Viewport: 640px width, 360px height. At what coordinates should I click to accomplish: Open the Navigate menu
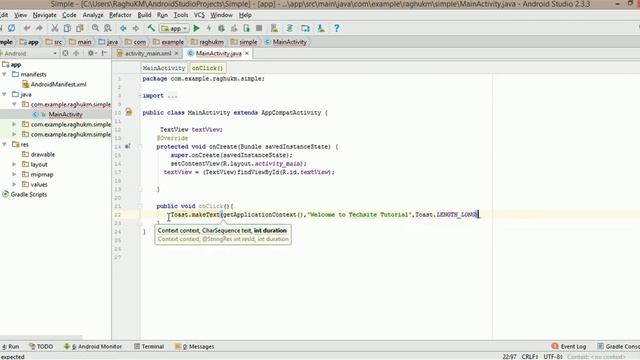pos(44,15)
